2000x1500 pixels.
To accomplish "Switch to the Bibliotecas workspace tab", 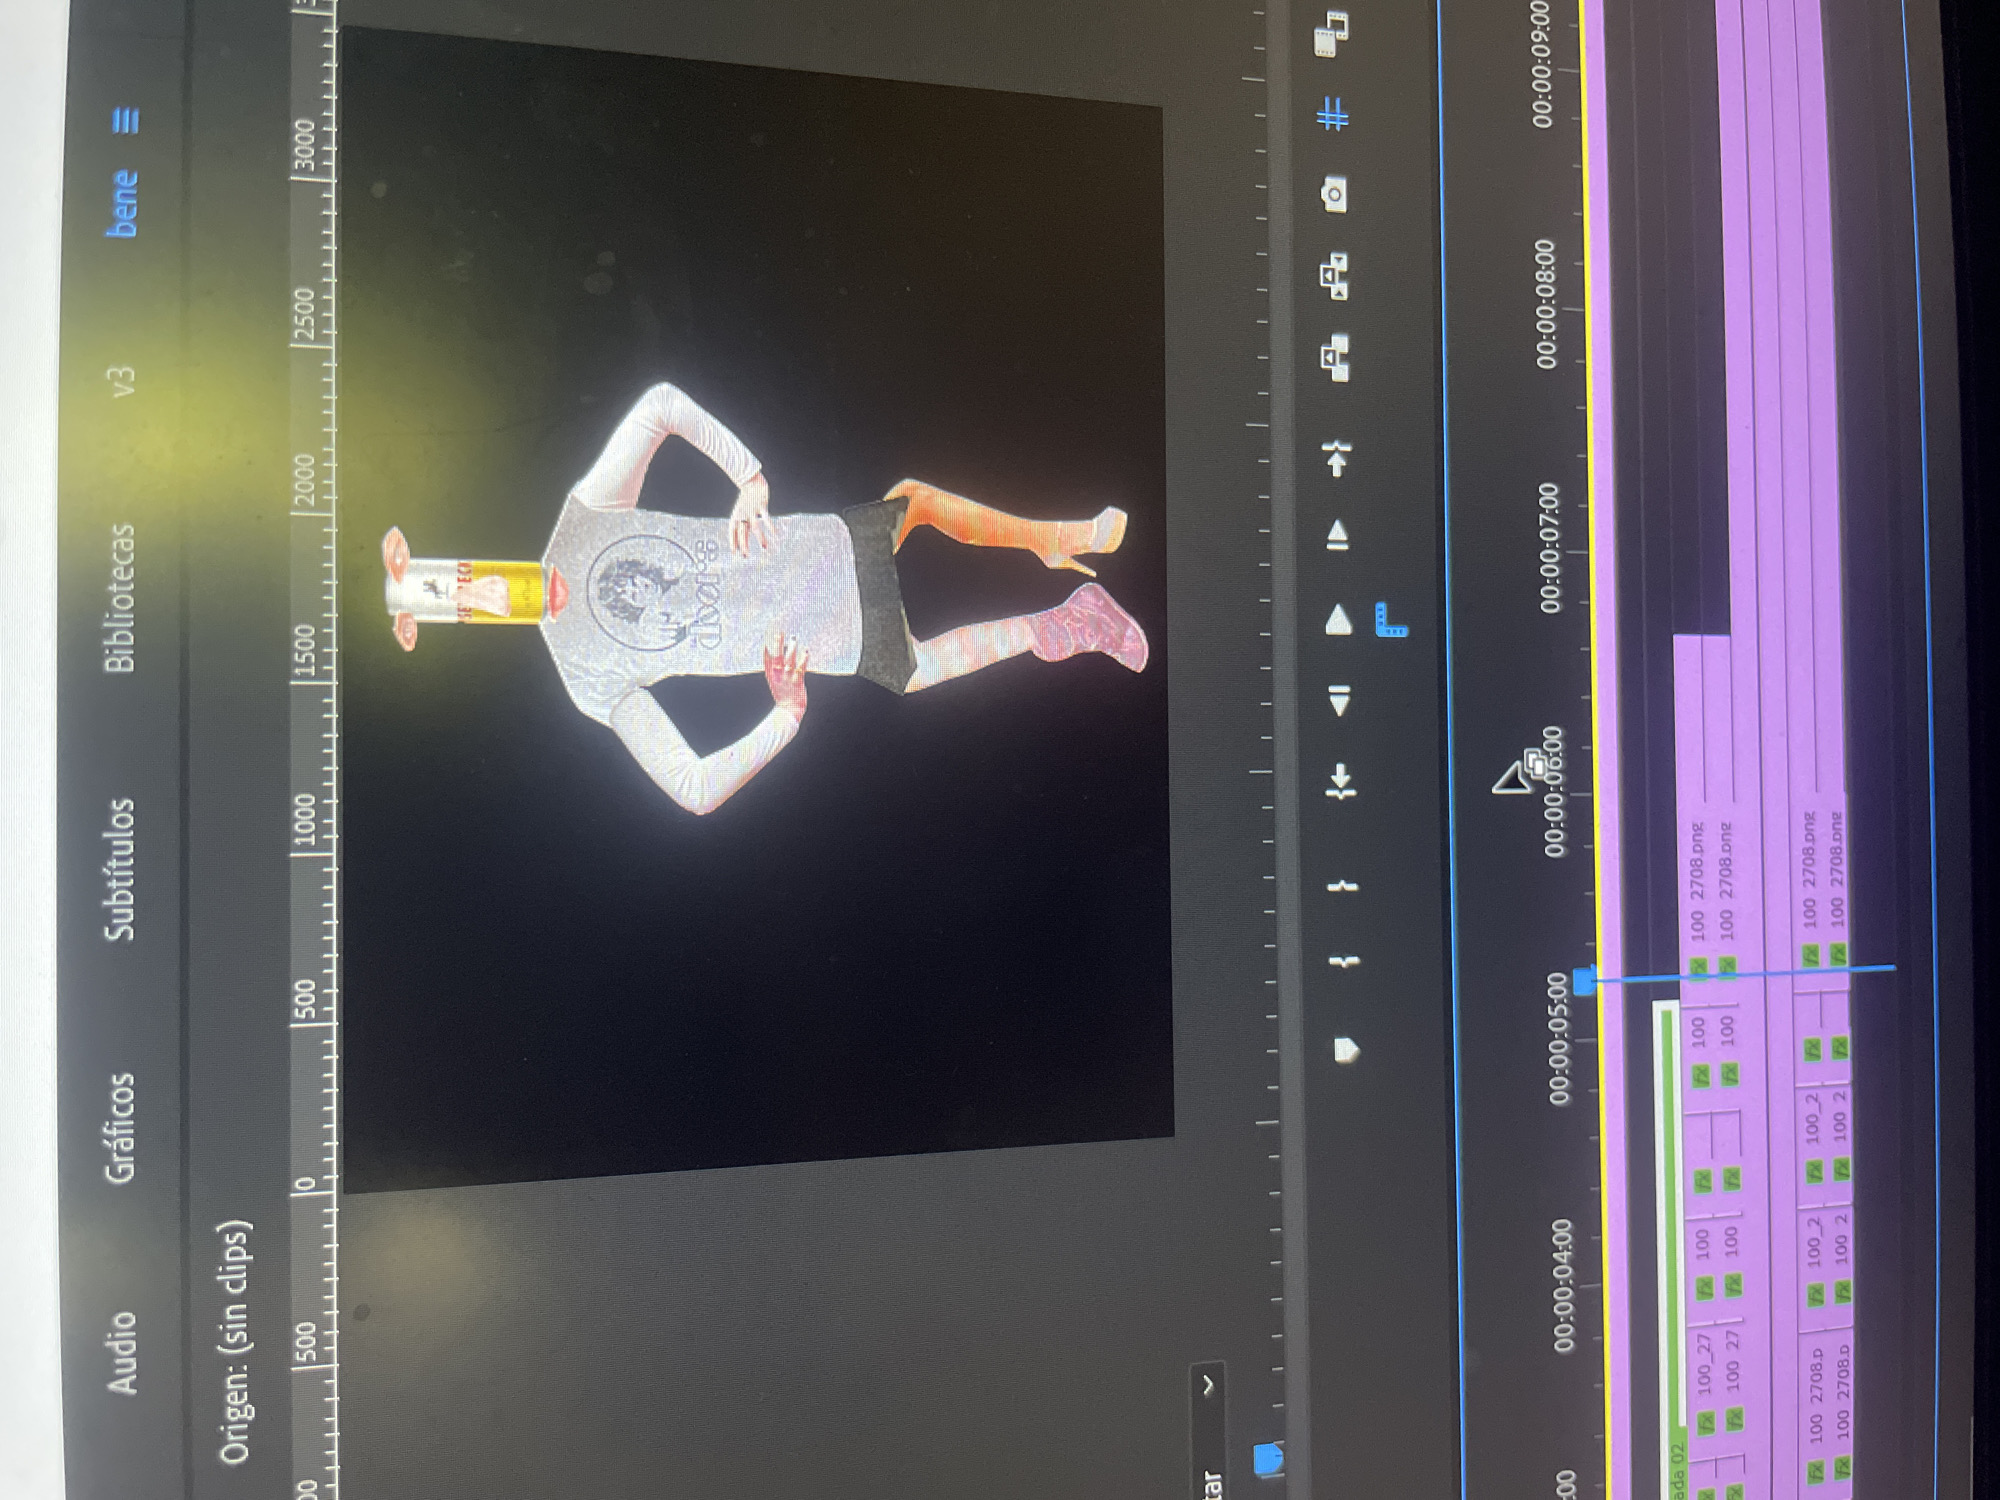I will coord(119,597).
